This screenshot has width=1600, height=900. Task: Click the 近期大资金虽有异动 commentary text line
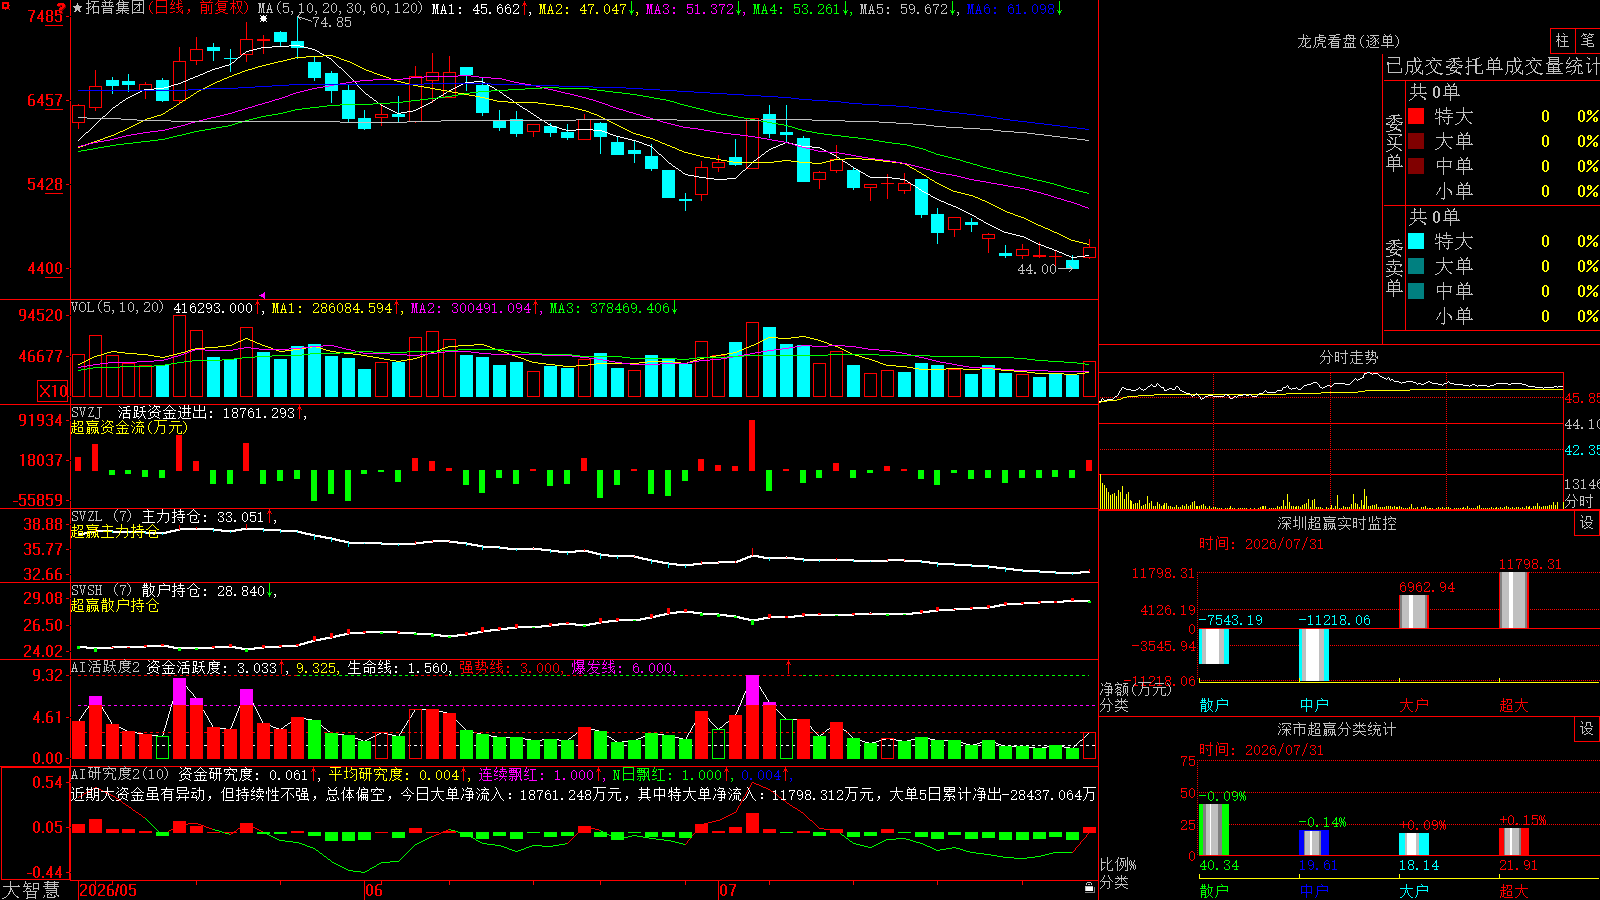pyautogui.click(x=583, y=794)
